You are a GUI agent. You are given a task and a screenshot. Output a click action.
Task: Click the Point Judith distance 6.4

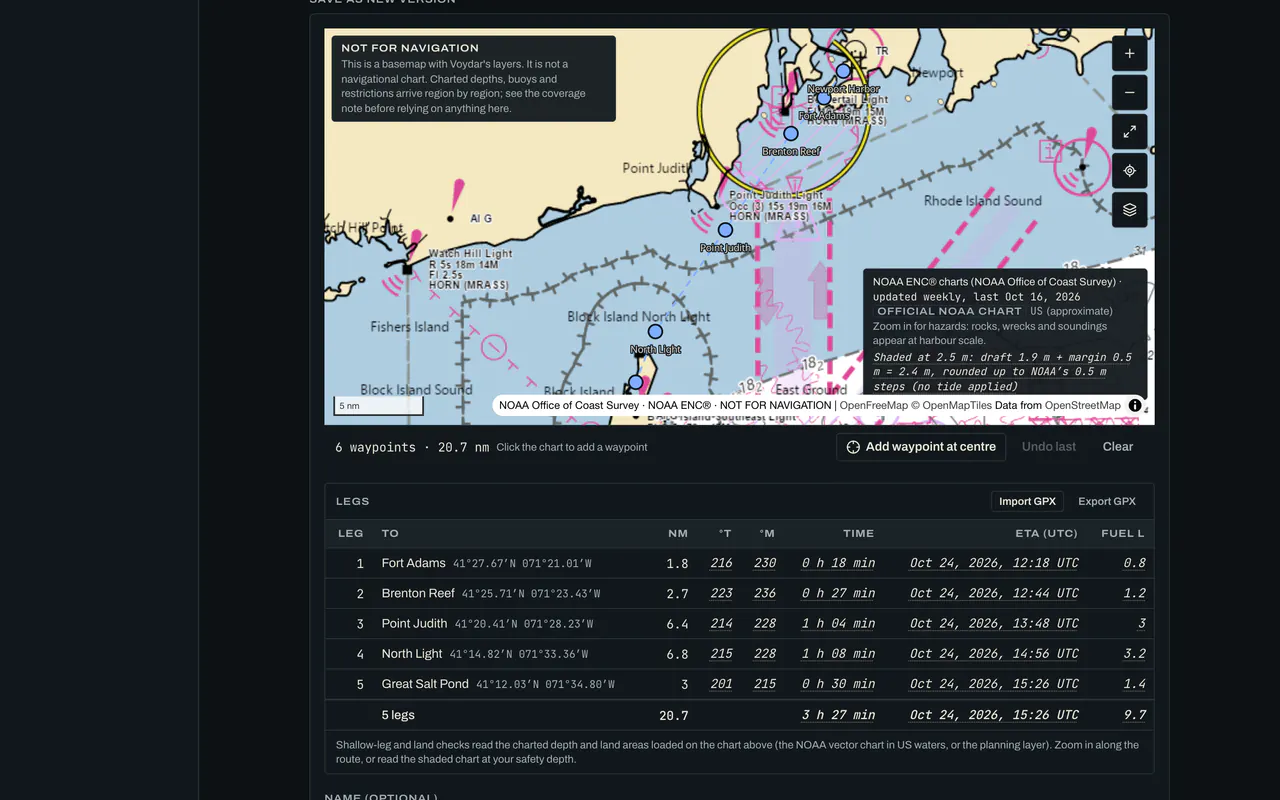(x=677, y=624)
